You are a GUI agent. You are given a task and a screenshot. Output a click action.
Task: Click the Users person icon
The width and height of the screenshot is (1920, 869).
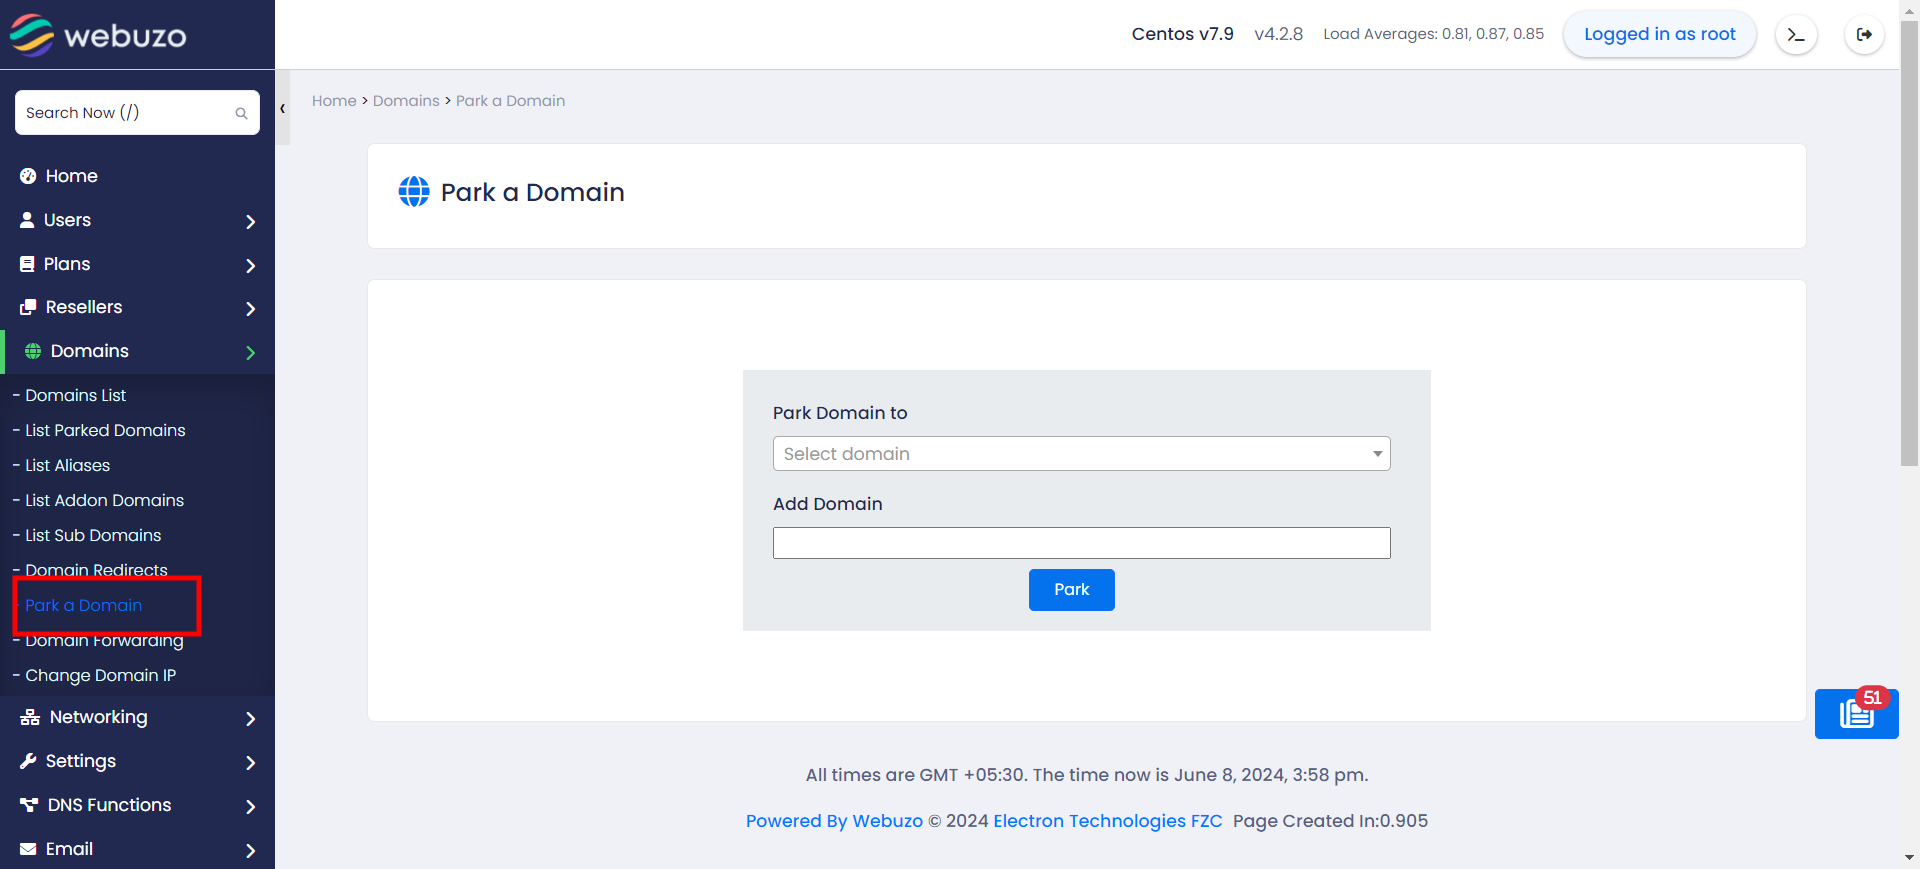click(27, 220)
